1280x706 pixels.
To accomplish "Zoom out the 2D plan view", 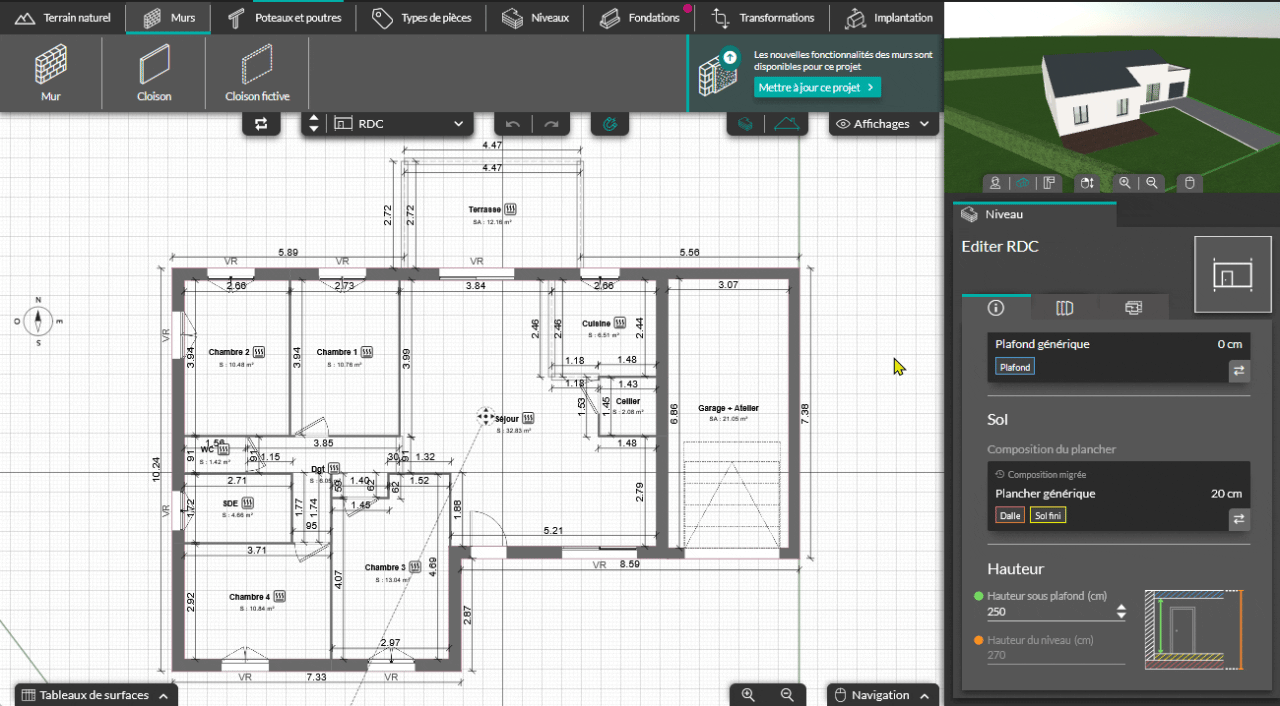I will click(x=787, y=695).
